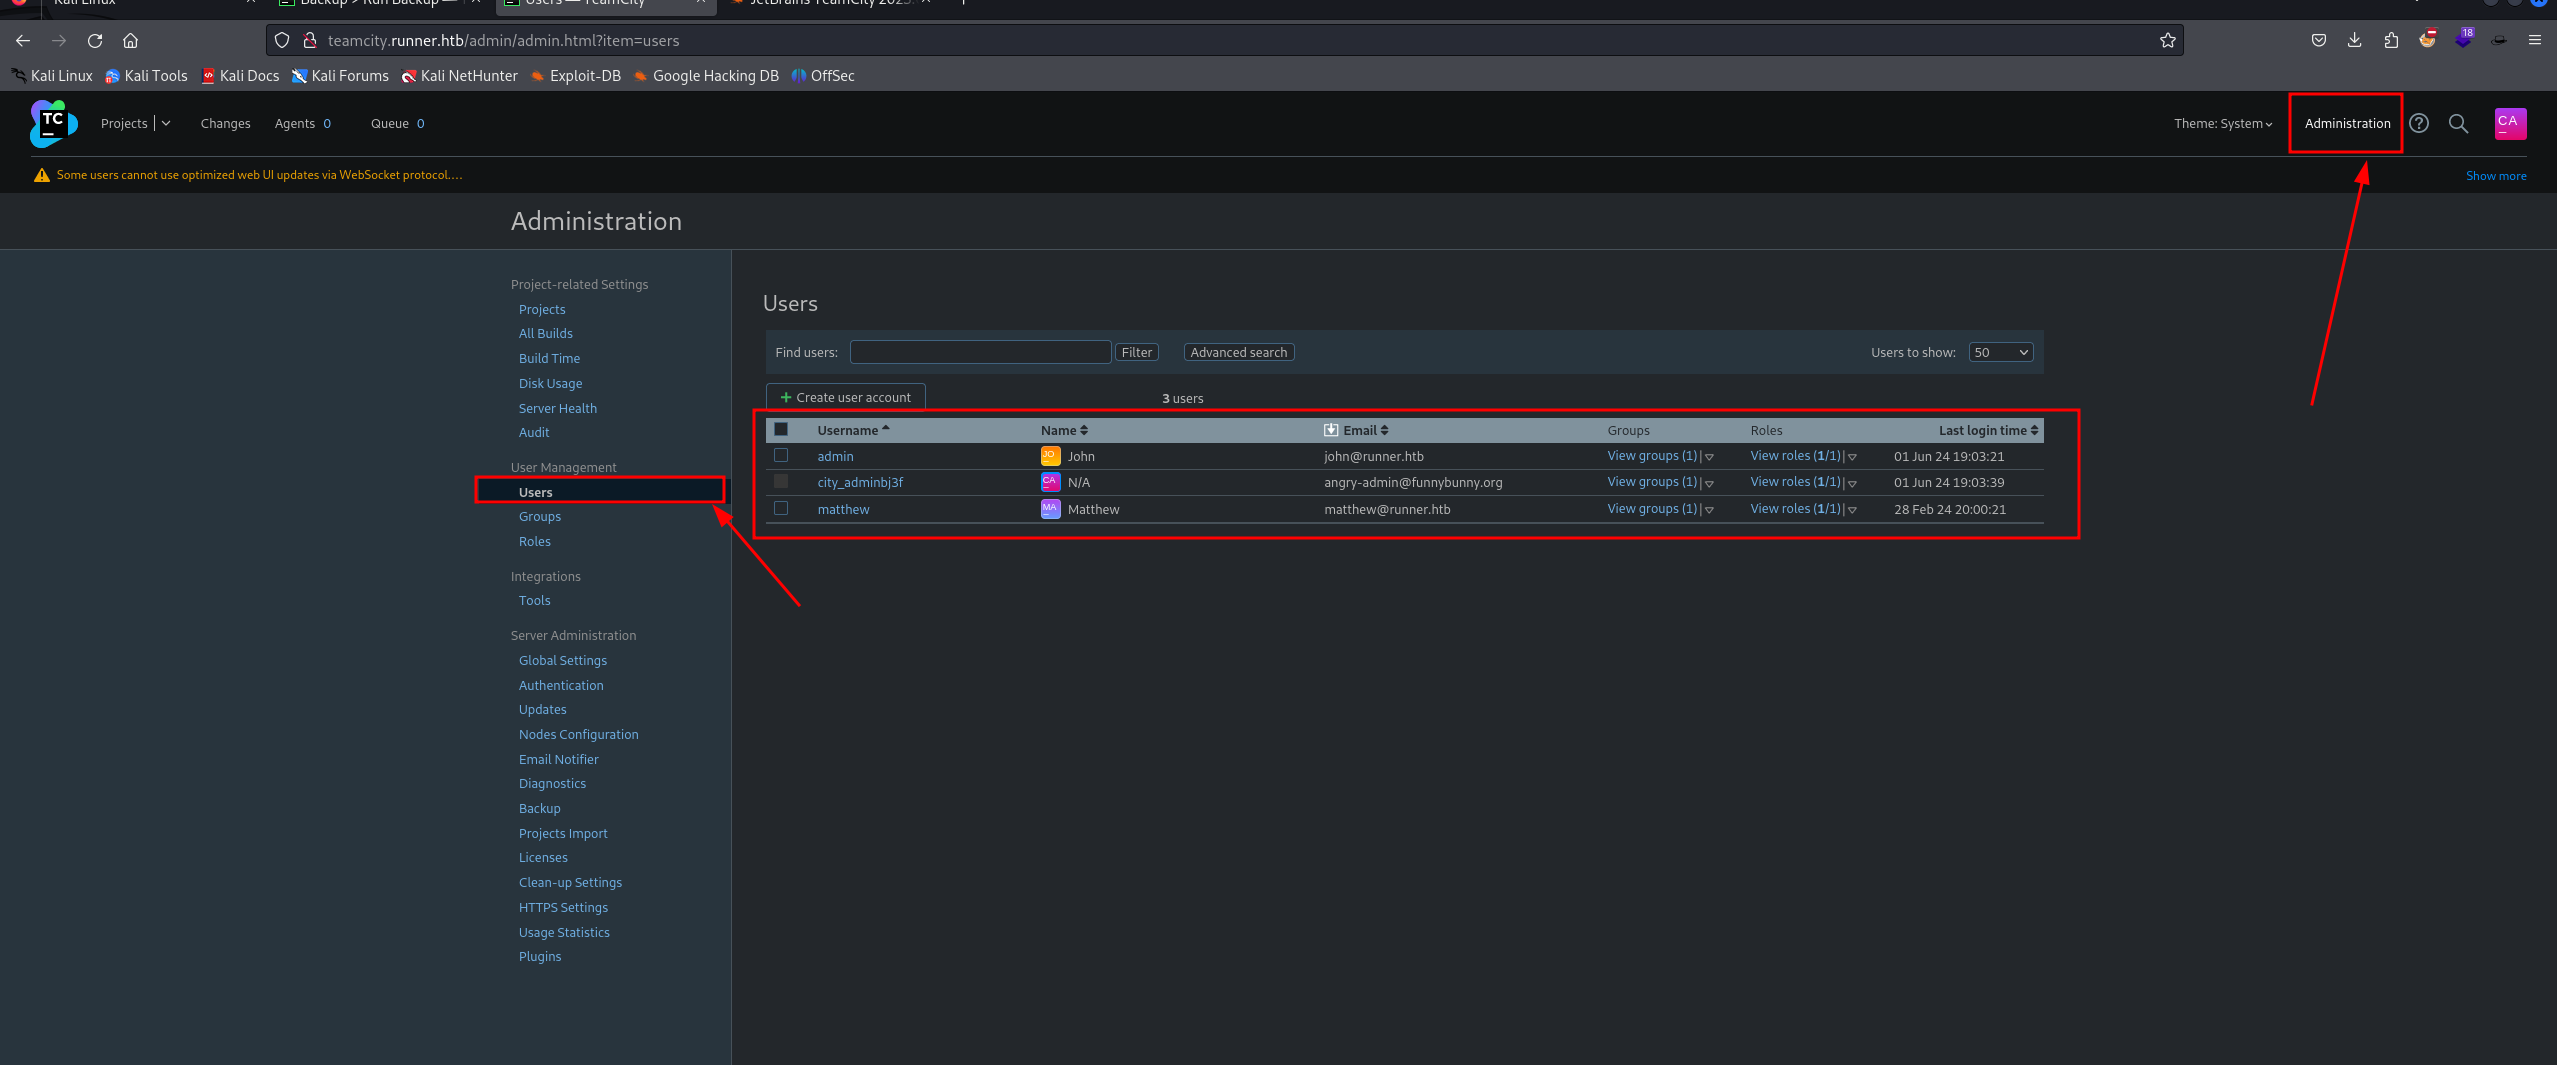
Task: Sort by Username column header
Action: [853, 431]
